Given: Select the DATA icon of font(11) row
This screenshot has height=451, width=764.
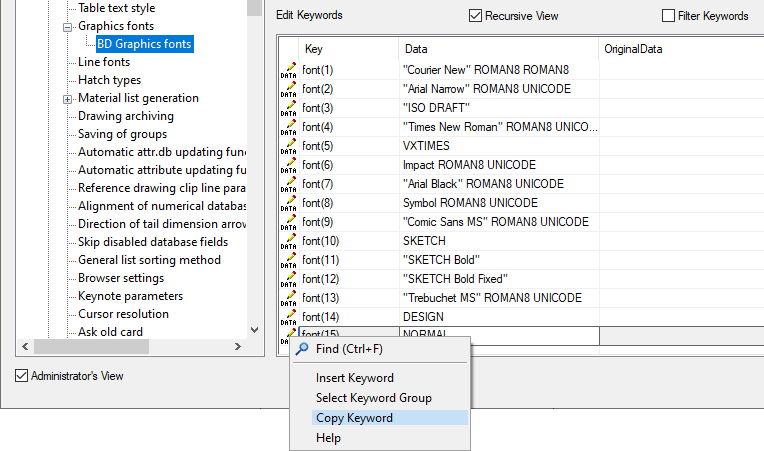Looking at the screenshot, I should click(287, 260).
